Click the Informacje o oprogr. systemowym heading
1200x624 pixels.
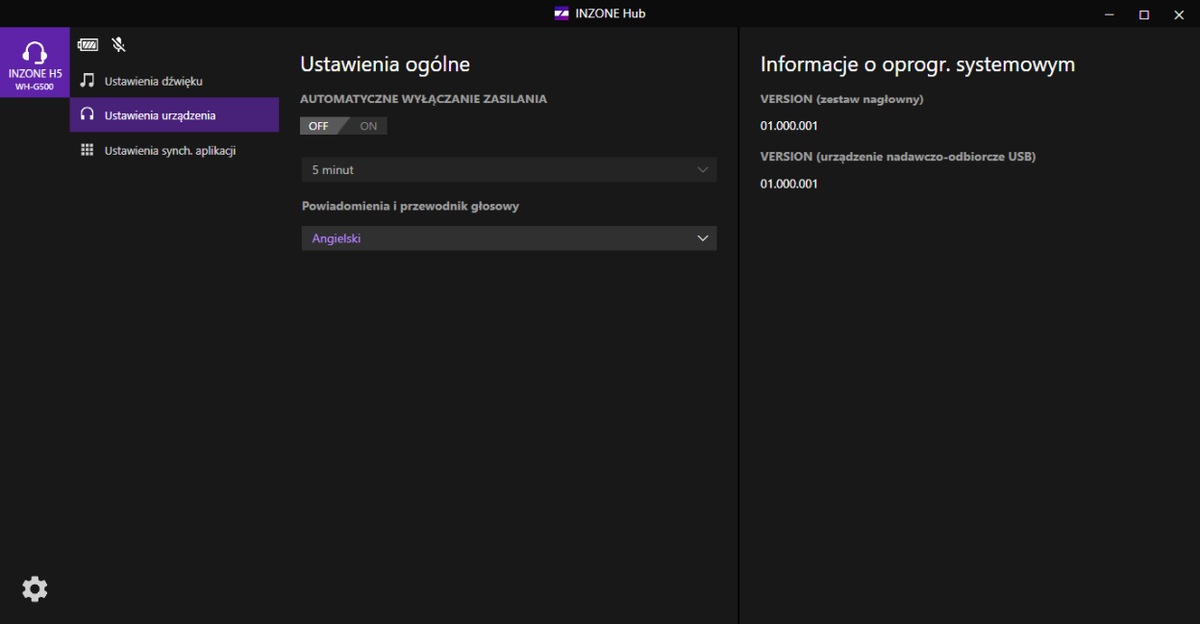[917, 64]
